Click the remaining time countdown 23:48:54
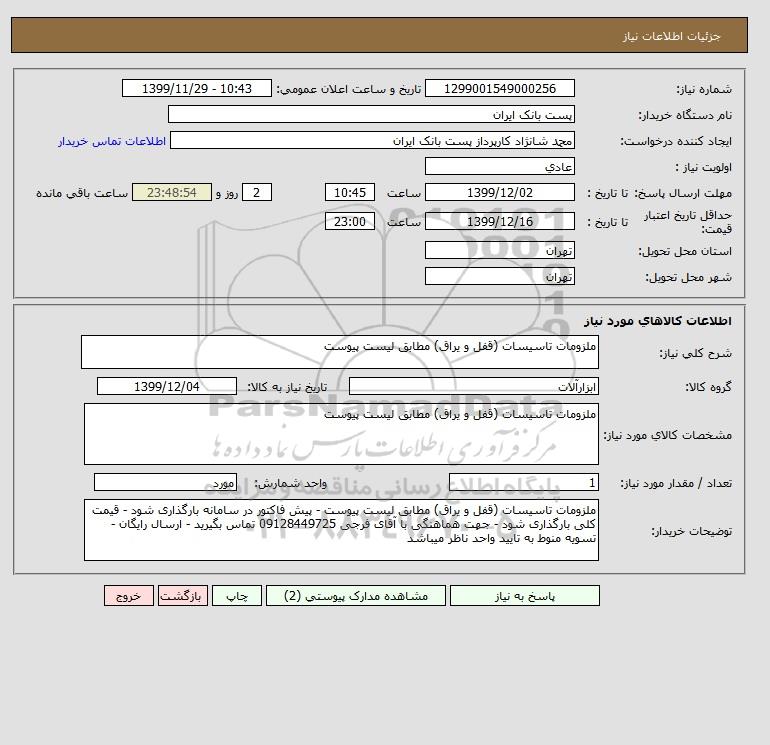The image size is (770, 745). 172,193
